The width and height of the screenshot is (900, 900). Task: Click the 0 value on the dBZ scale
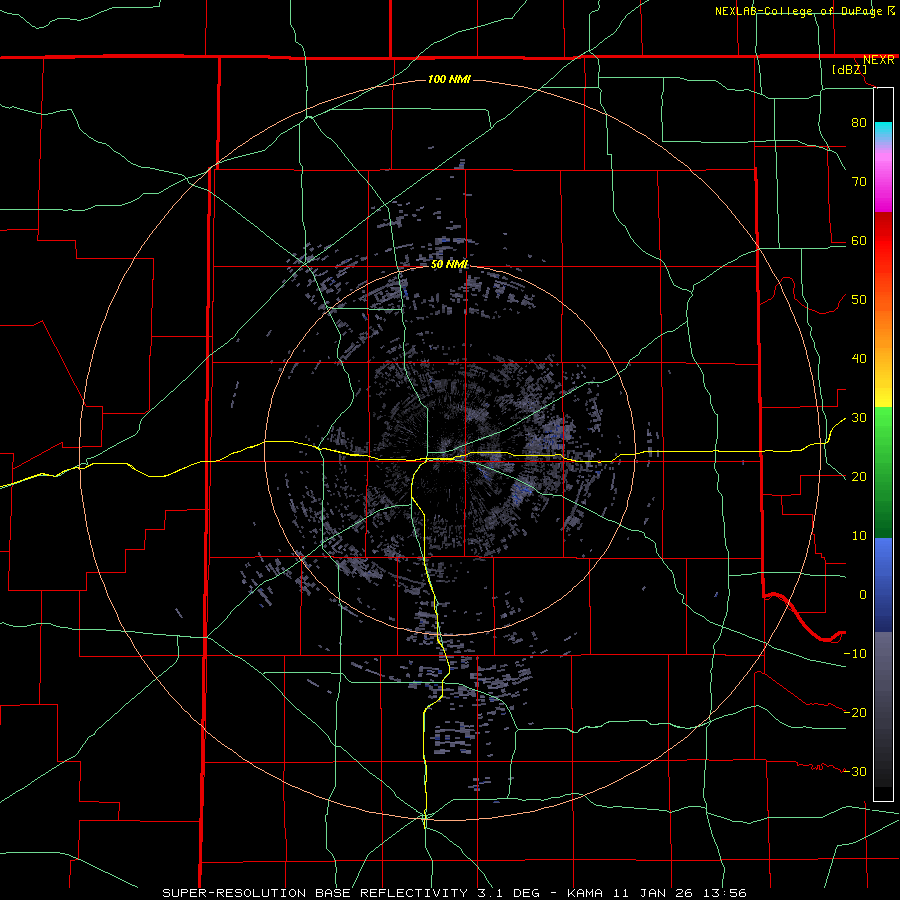point(863,595)
